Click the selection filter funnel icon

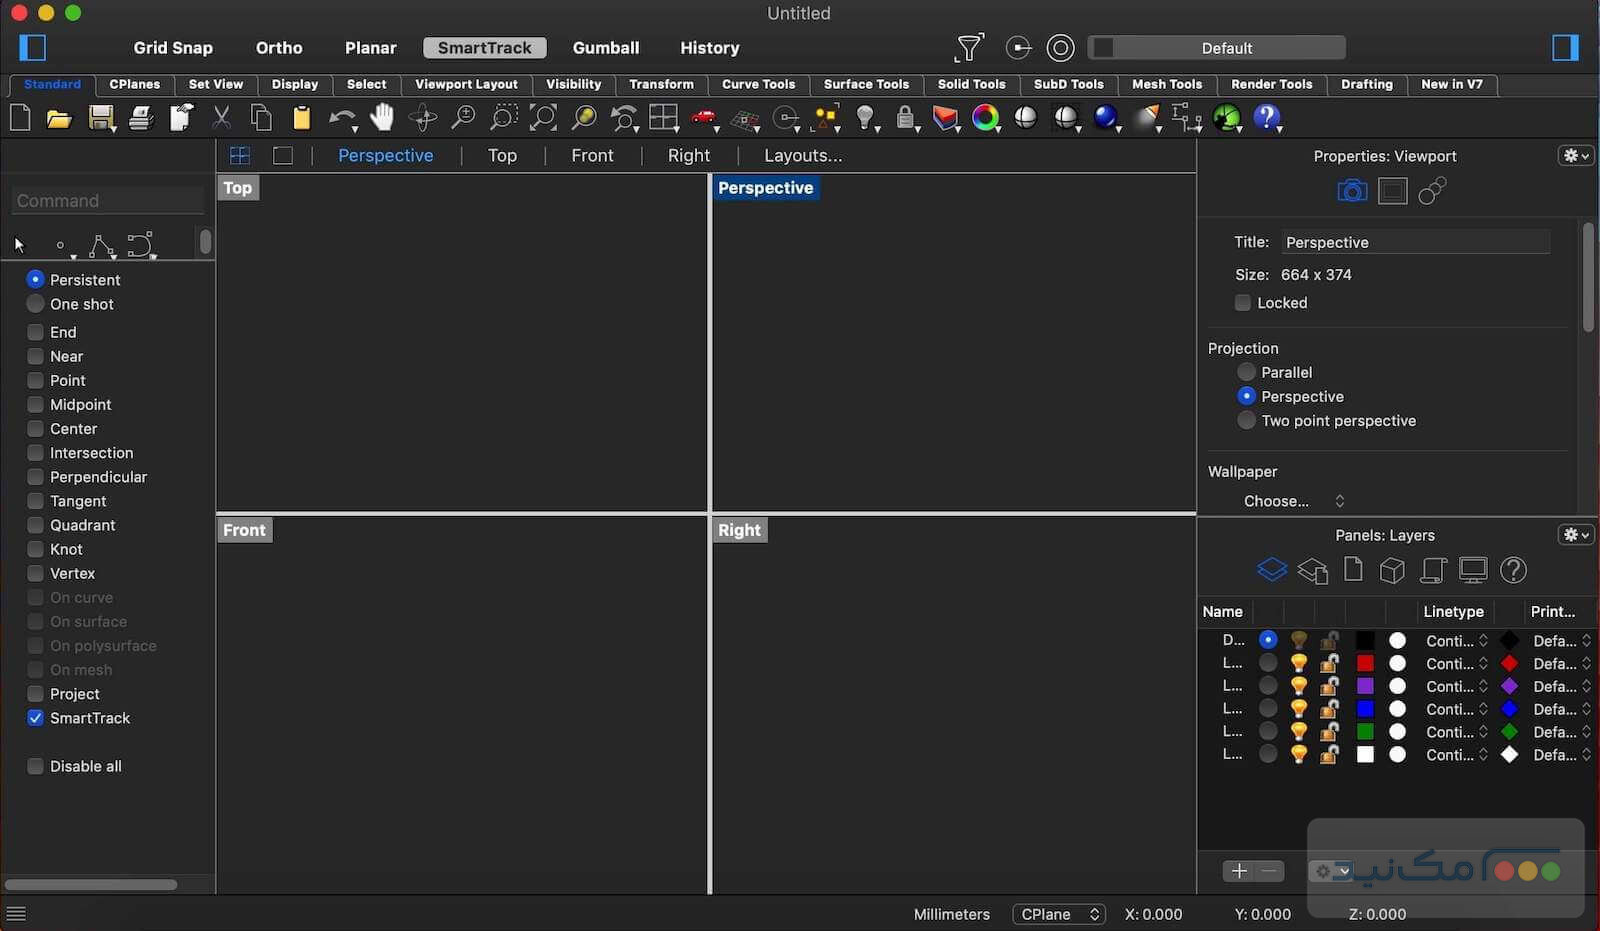pyautogui.click(x=969, y=48)
